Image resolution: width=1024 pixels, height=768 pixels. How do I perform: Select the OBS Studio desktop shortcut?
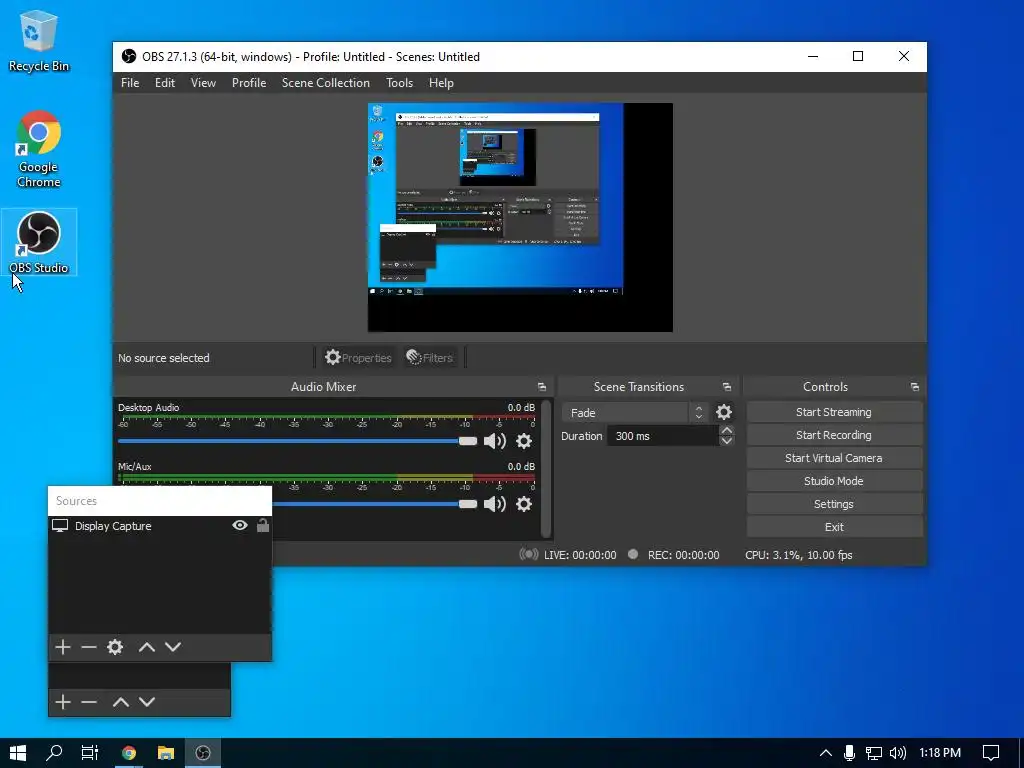click(x=39, y=242)
